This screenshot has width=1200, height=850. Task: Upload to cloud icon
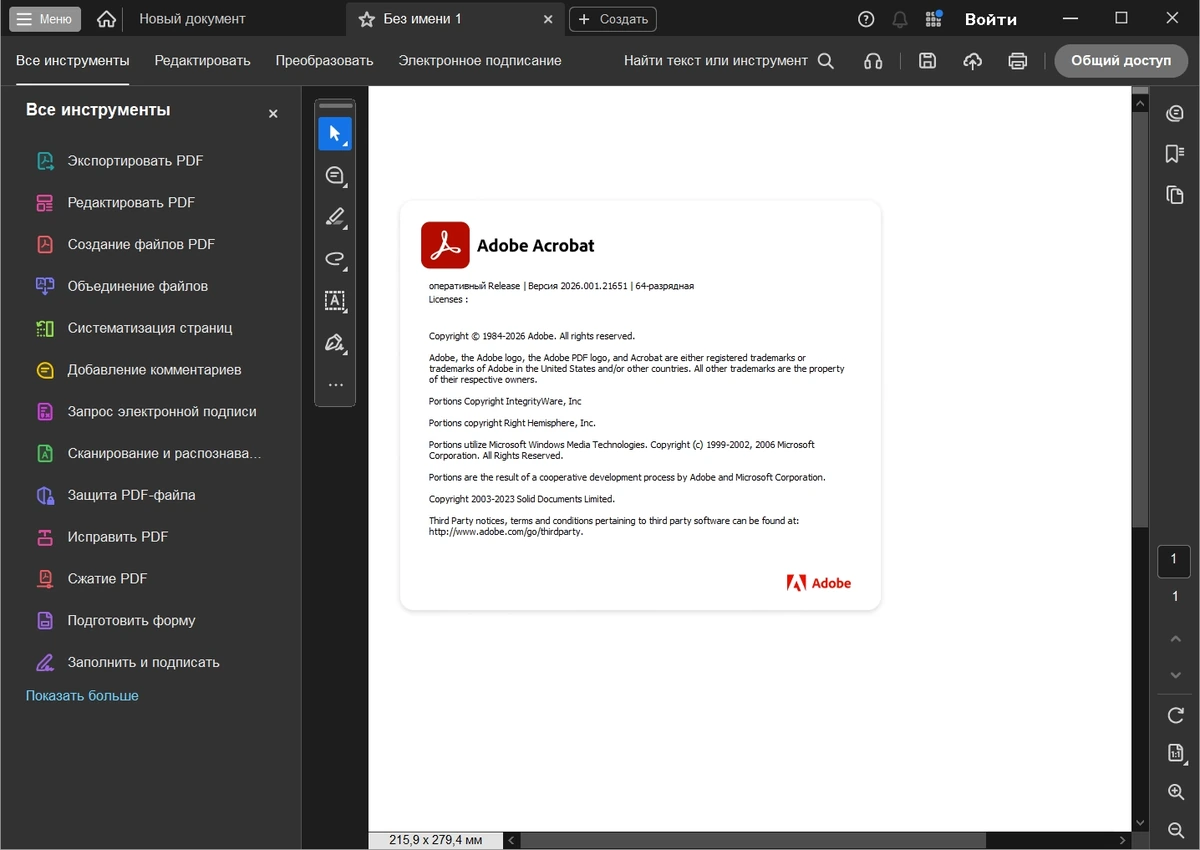(972, 61)
